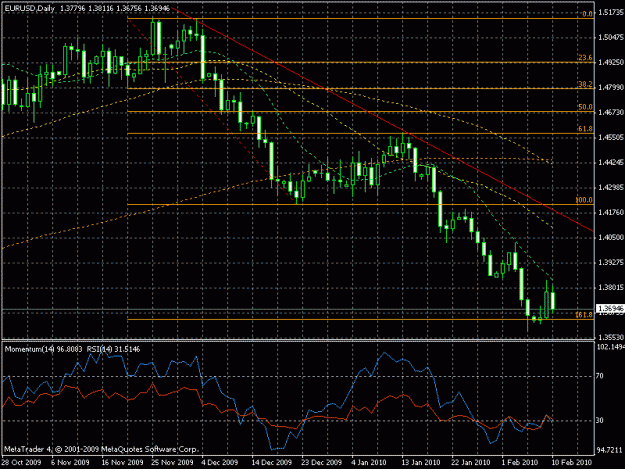Click the RSI 30 level scale value
This screenshot has width=625, height=469.
[599, 420]
